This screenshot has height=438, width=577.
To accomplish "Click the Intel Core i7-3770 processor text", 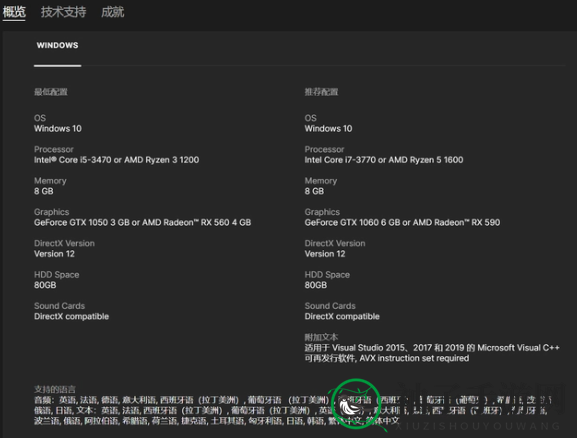I will click(384, 160).
